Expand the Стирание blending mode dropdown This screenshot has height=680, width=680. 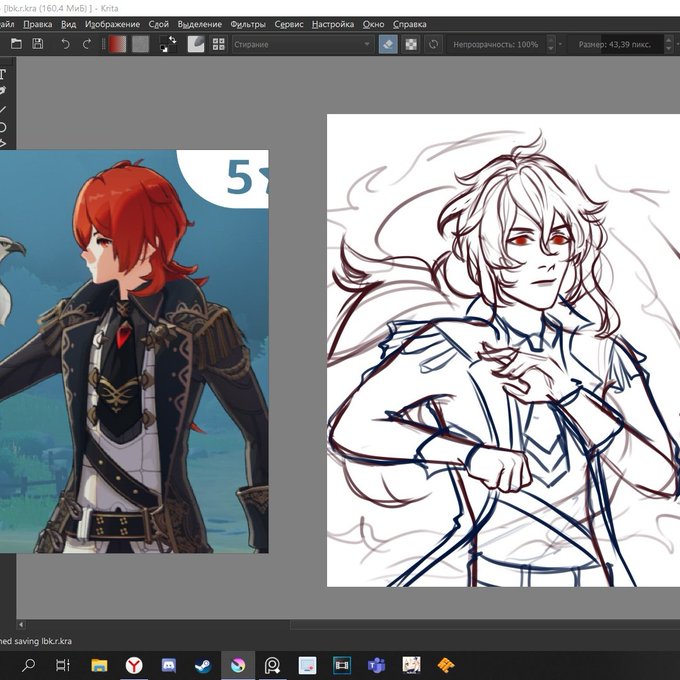(x=302, y=44)
